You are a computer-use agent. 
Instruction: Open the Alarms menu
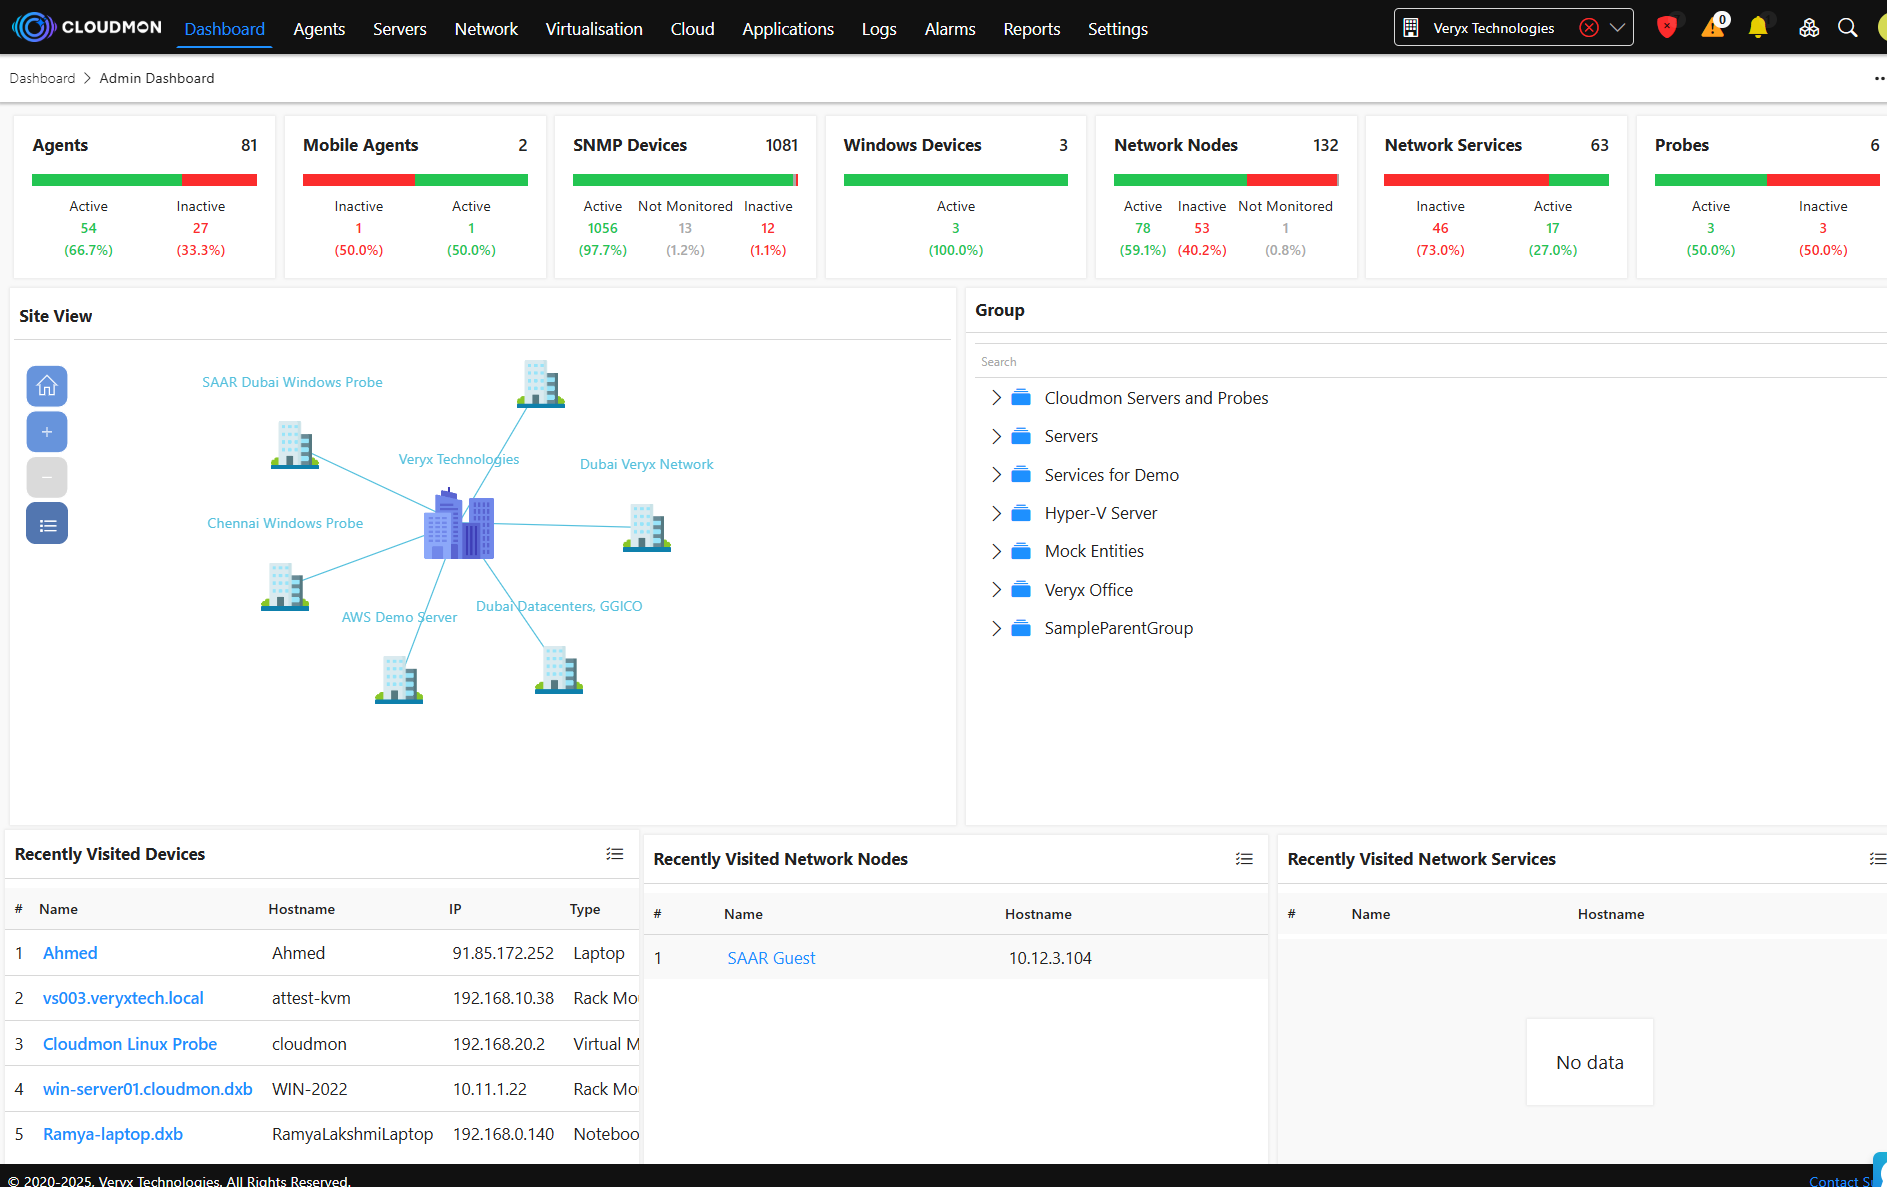pos(949,29)
